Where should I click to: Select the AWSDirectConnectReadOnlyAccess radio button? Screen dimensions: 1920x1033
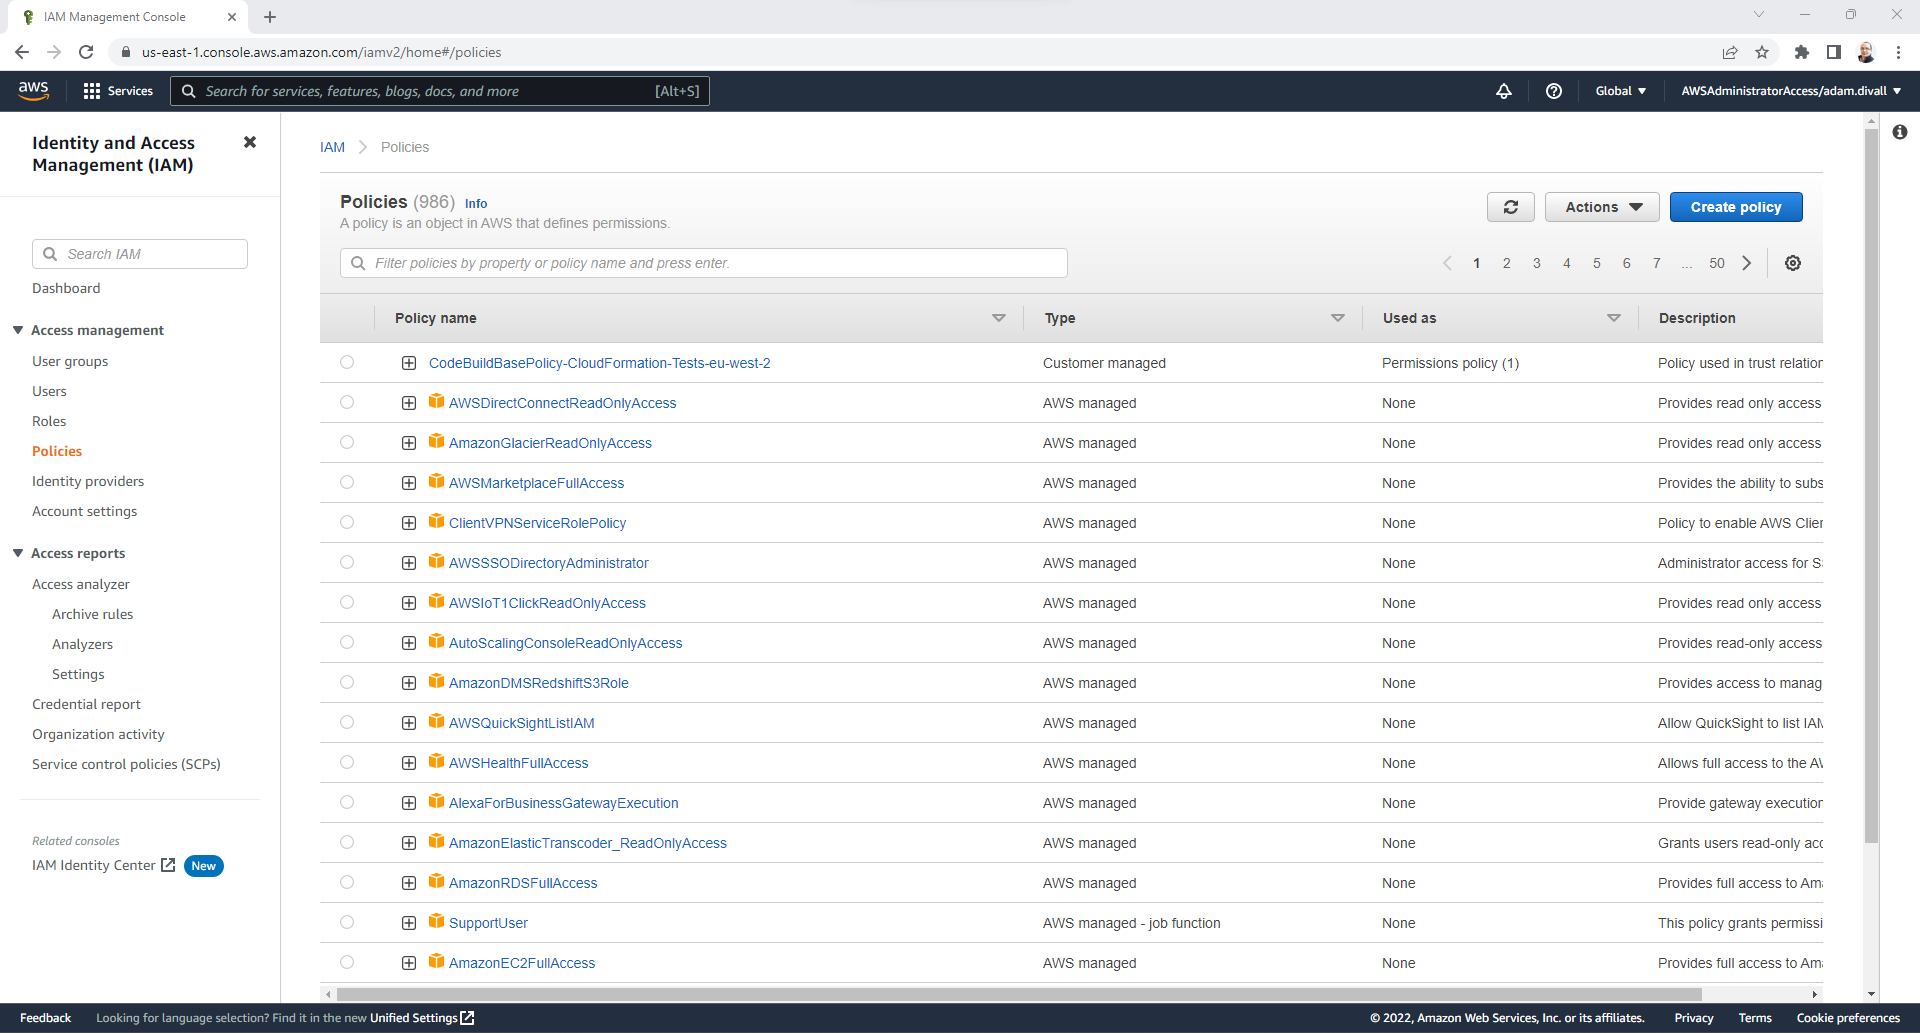(347, 403)
